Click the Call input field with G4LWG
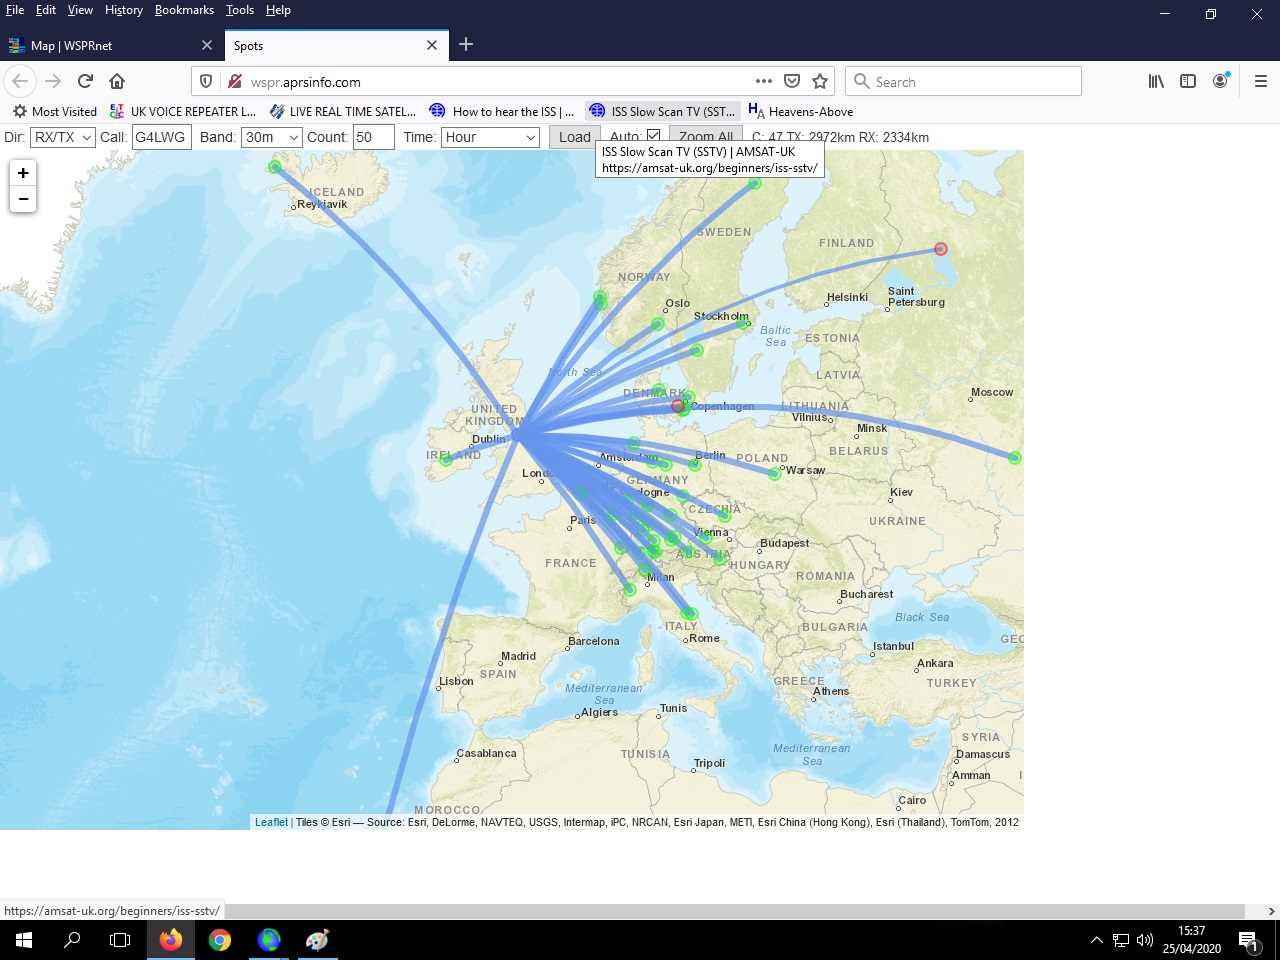The width and height of the screenshot is (1280, 960). coord(161,137)
